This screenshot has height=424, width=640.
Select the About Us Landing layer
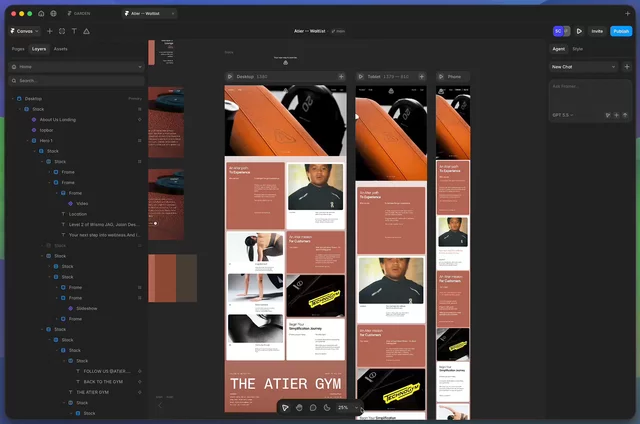coord(58,120)
